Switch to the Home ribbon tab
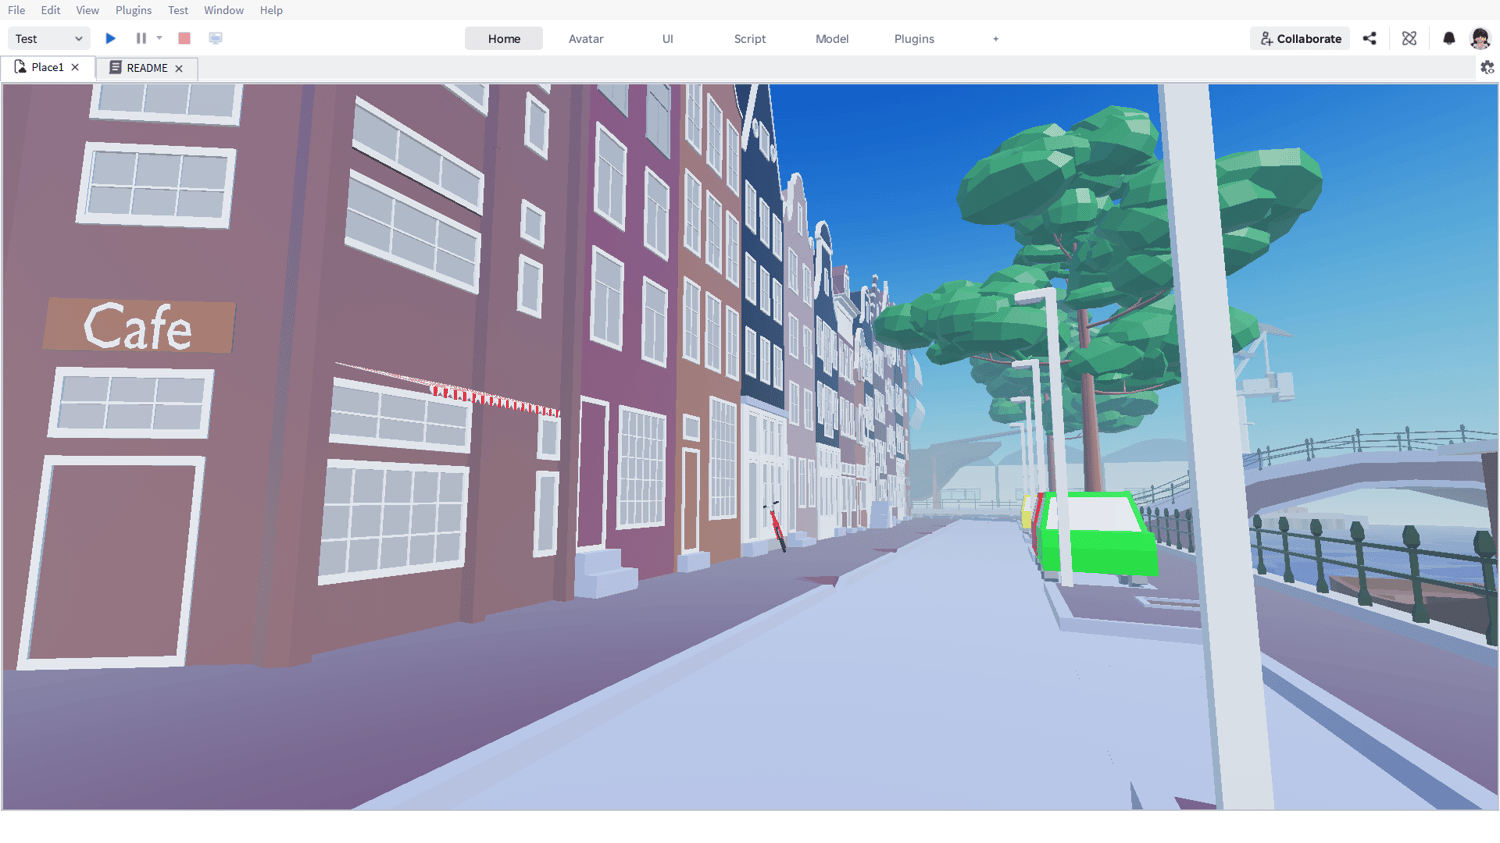 (x=504, y=39)
